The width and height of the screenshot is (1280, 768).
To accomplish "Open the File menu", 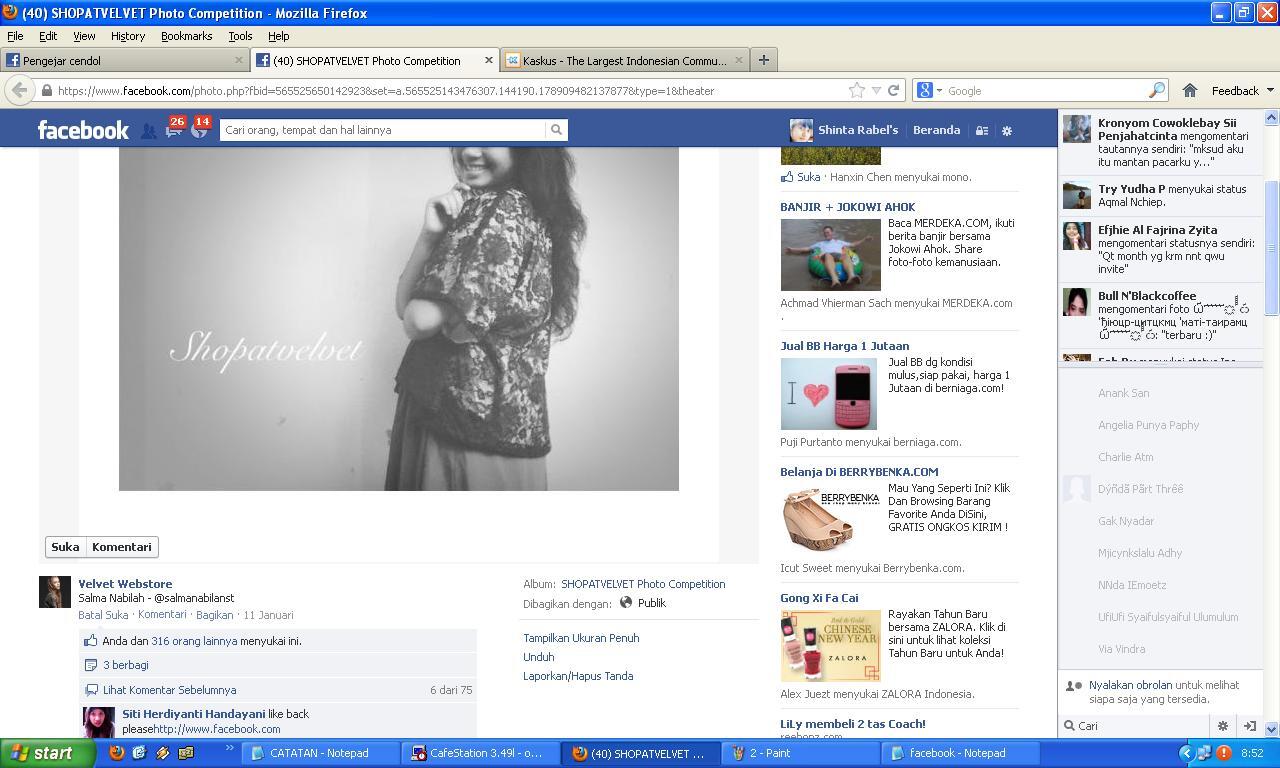I will click(x=15, y=36).
